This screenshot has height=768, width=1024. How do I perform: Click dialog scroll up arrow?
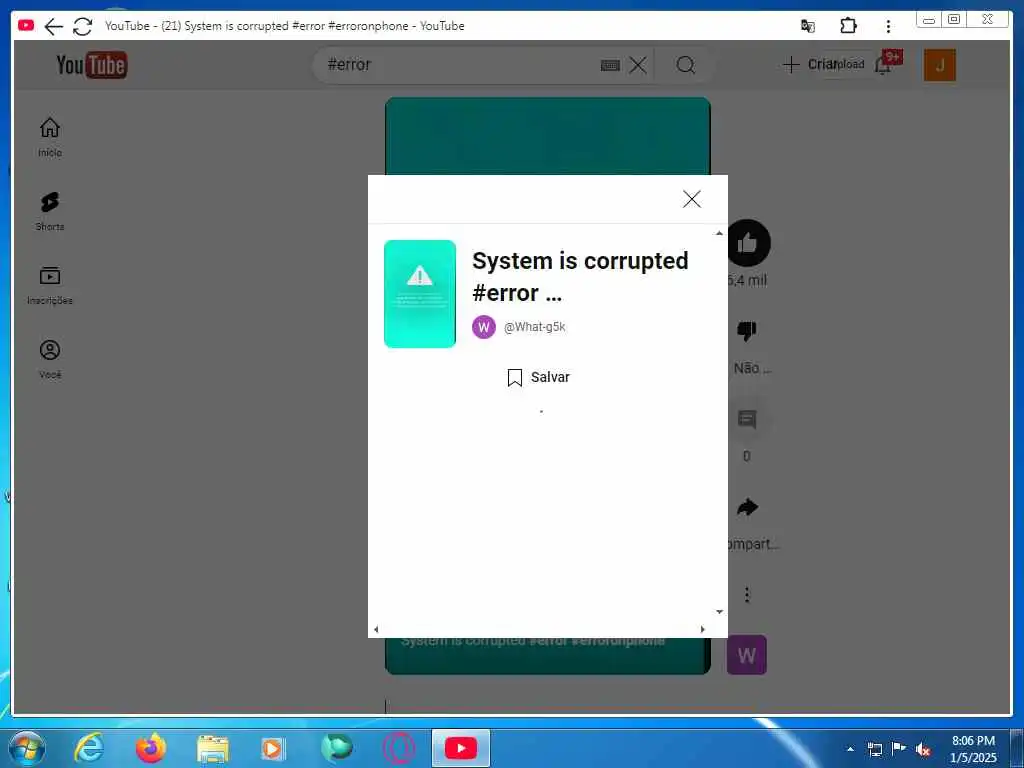tap(719, 233)
